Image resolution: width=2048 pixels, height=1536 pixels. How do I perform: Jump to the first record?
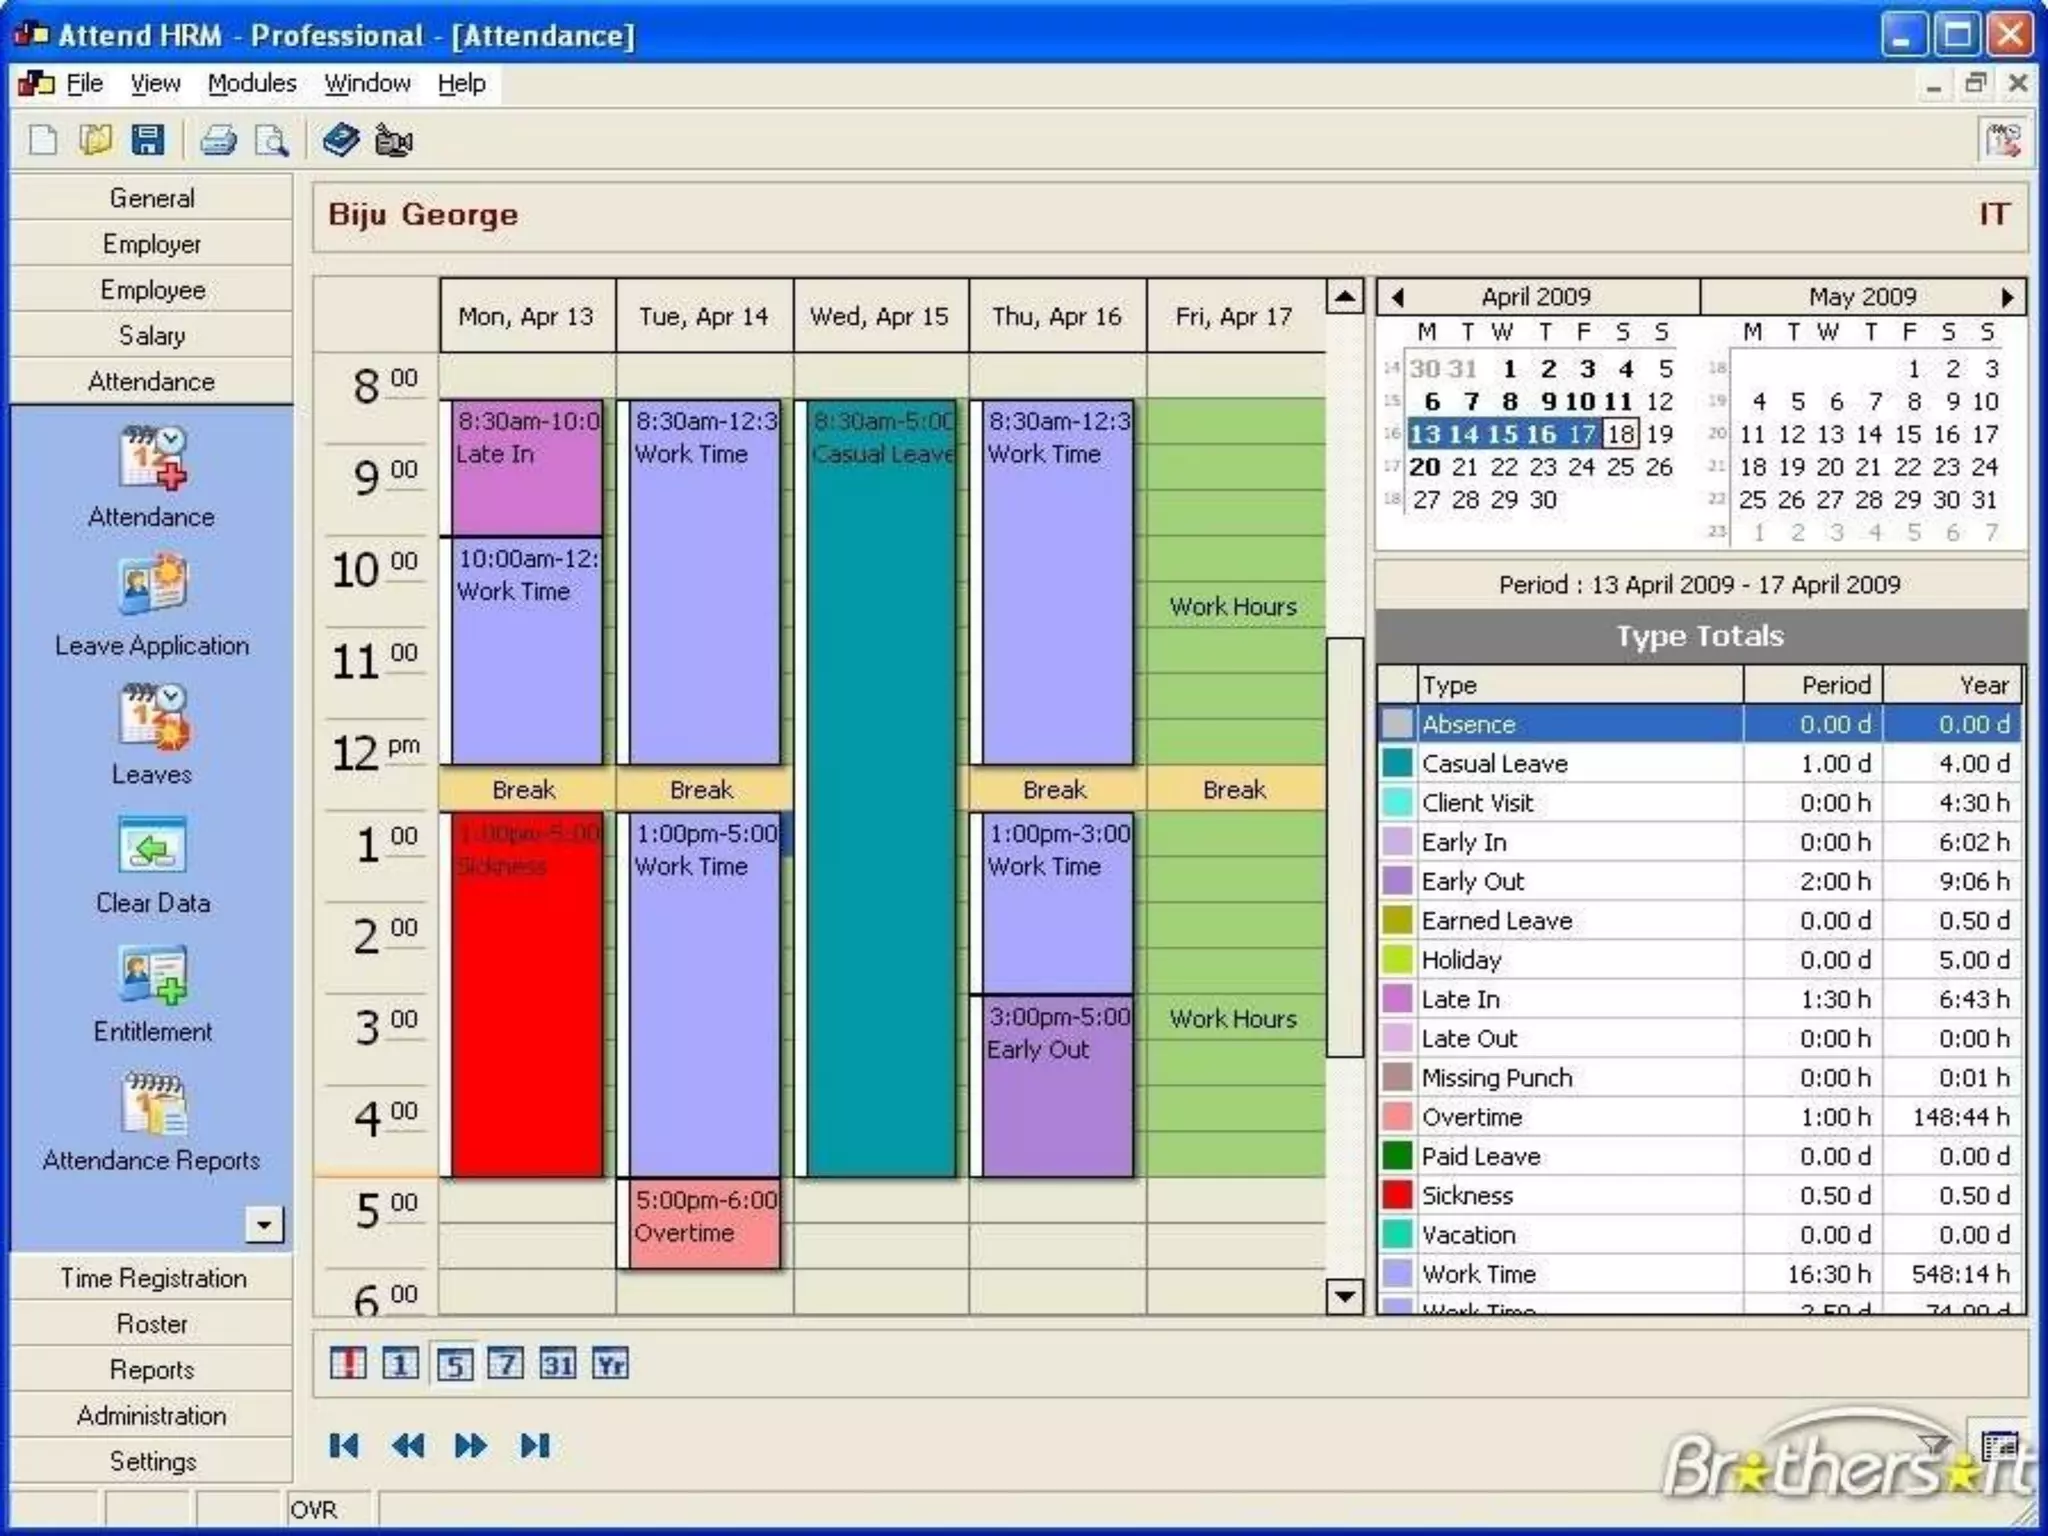click(x=344, y=1446)
